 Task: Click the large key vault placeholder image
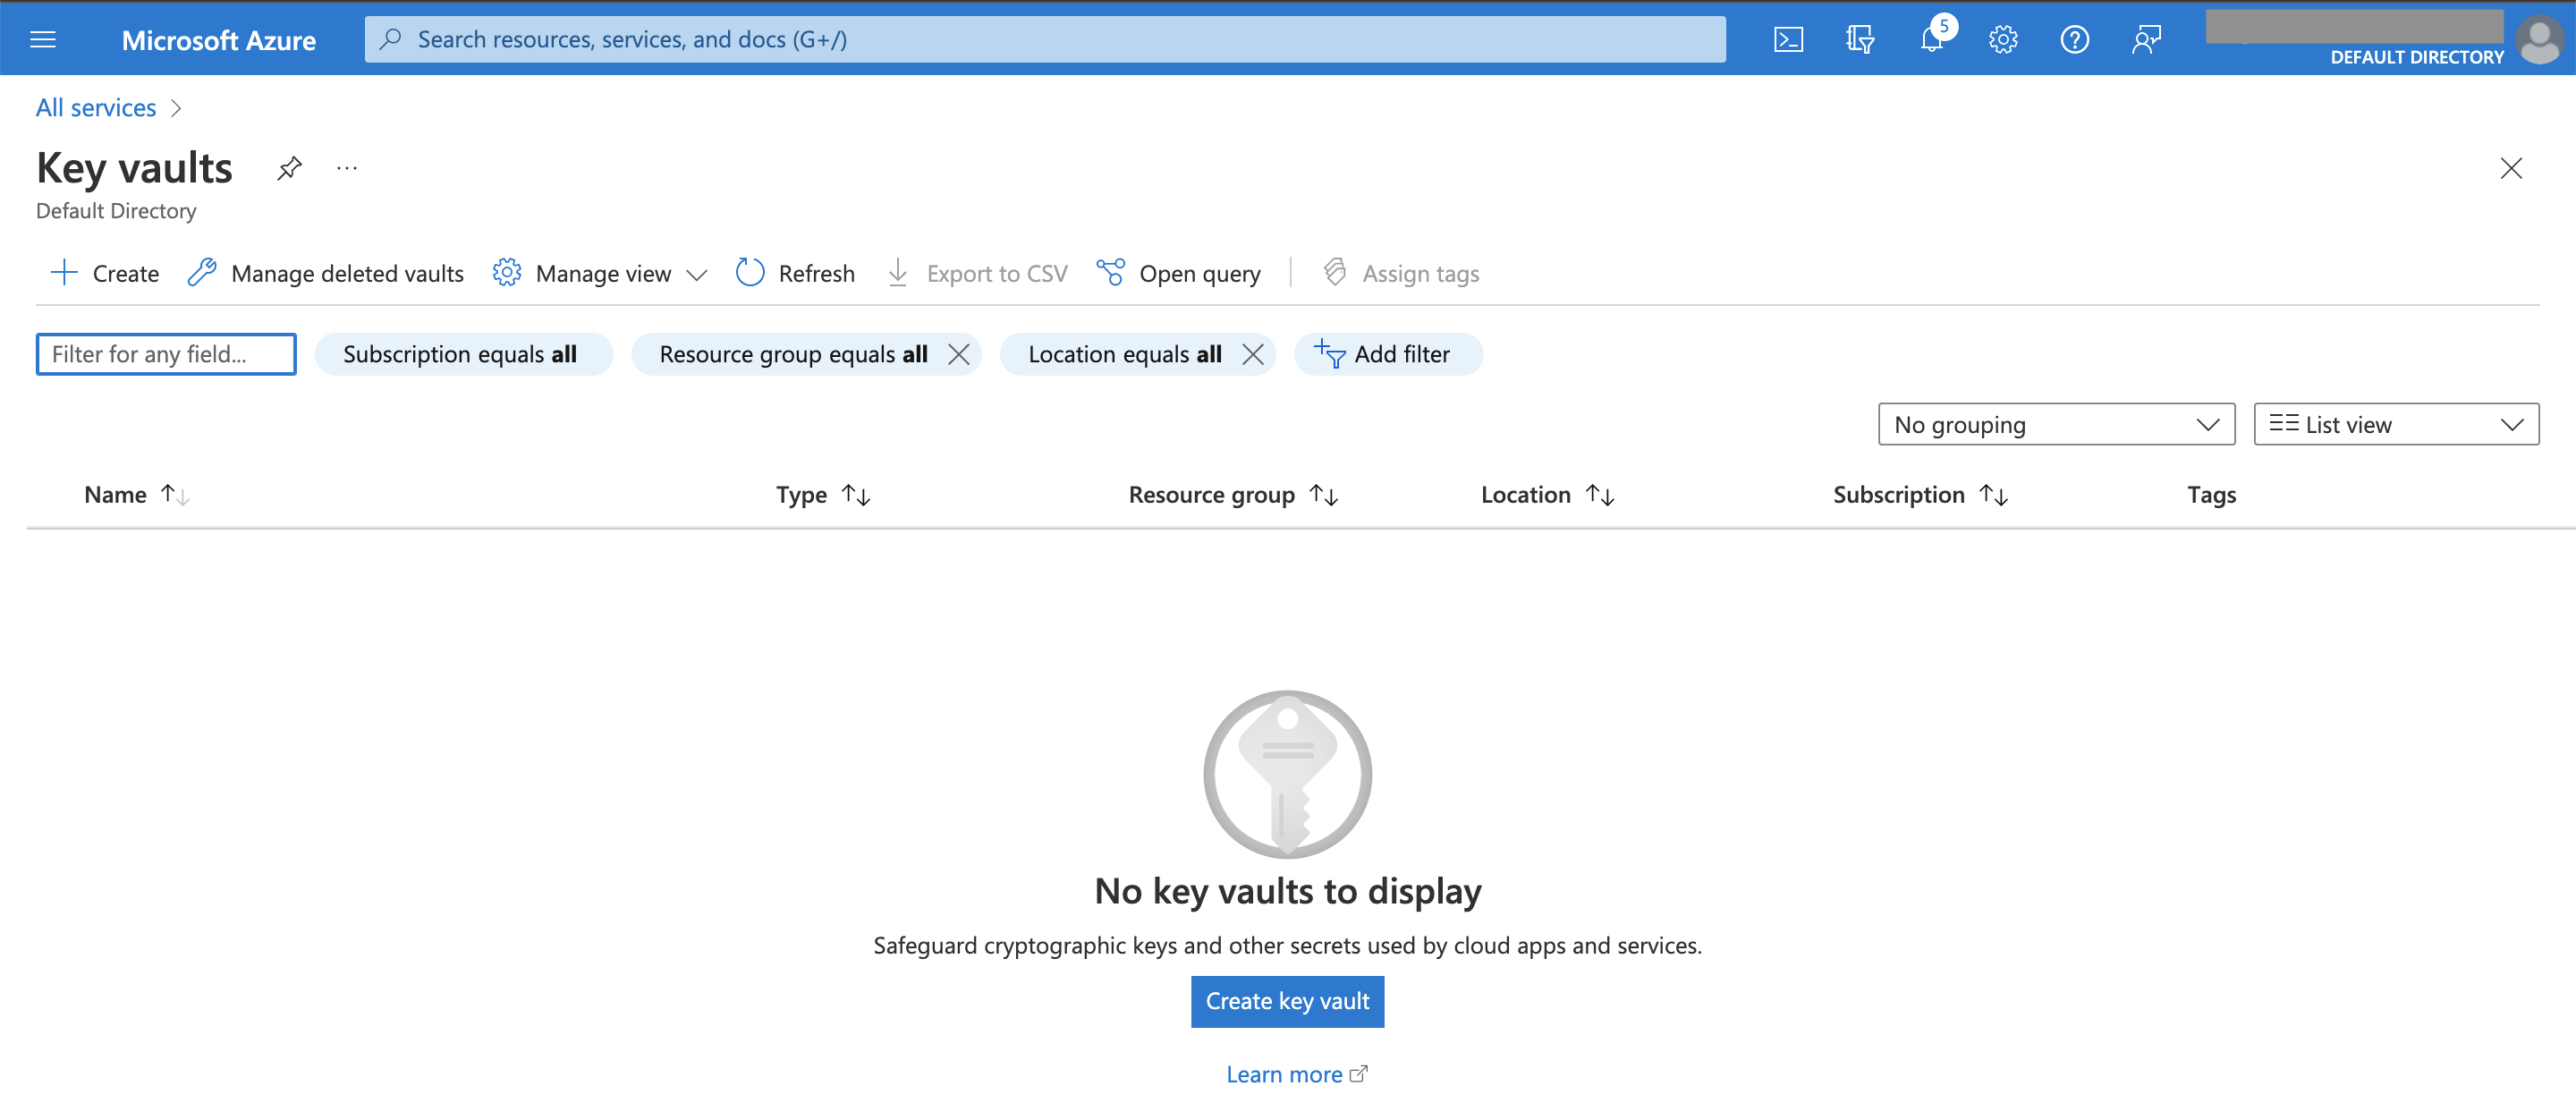(x=1287, y=773)
